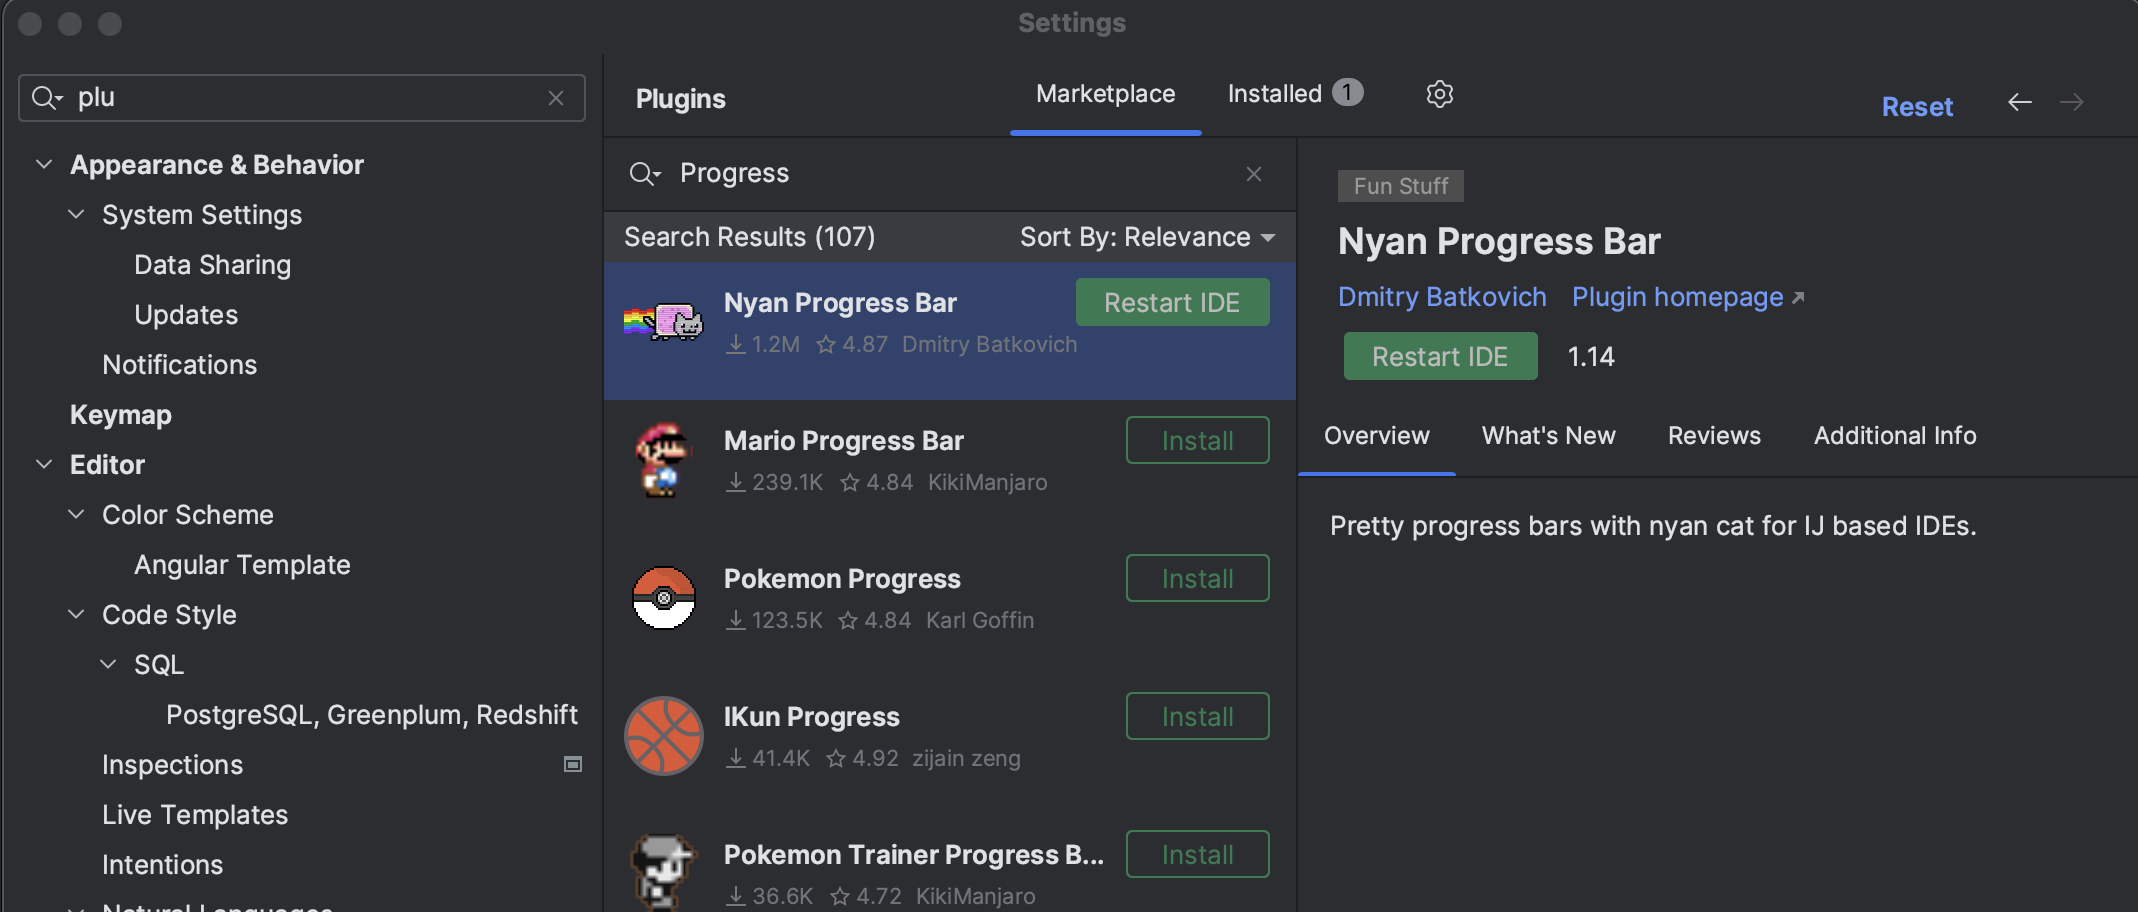The height and width of the screenshot is (912, 2138).
Task: Install Mario Progress Bar
Action: (x=1197, y=440)
